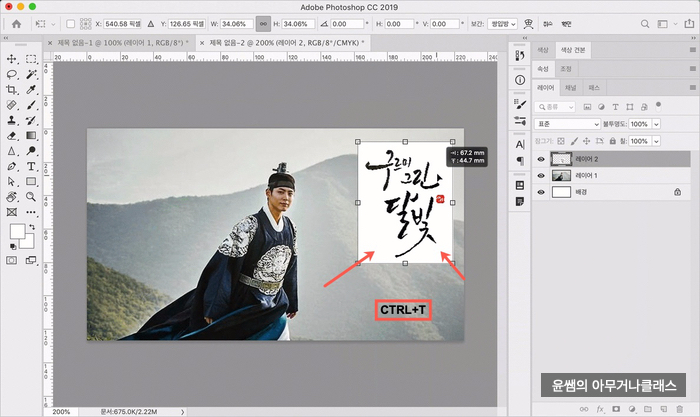700x417 pixels.
Task: Select the Pen tool
Action: click(x=12, y=167)
